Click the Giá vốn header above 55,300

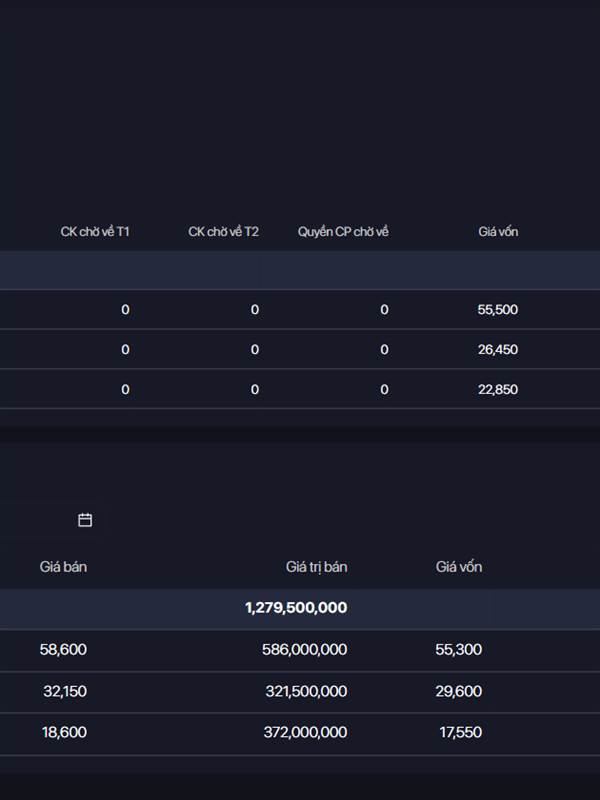pos(459,567)
